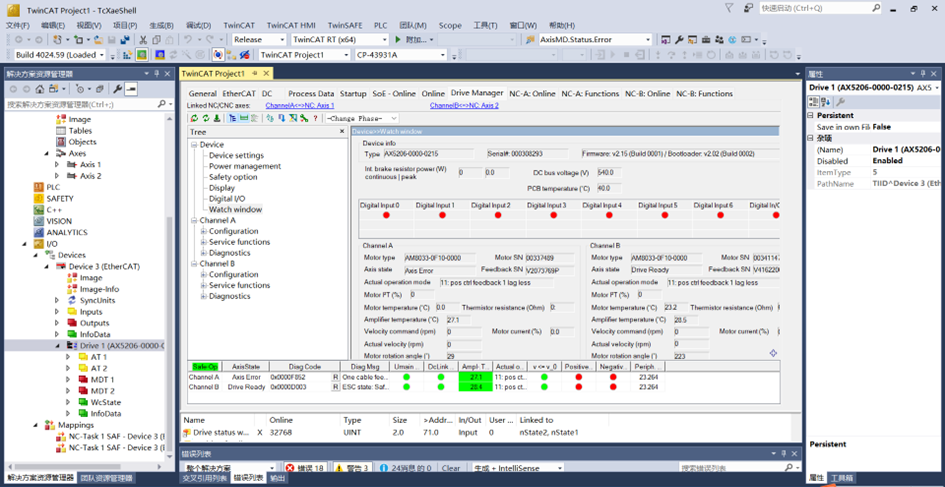Click wrench icon beside AxisMD.Status.Error box
The image size is (945, 487).
click(x=679, y=40)
